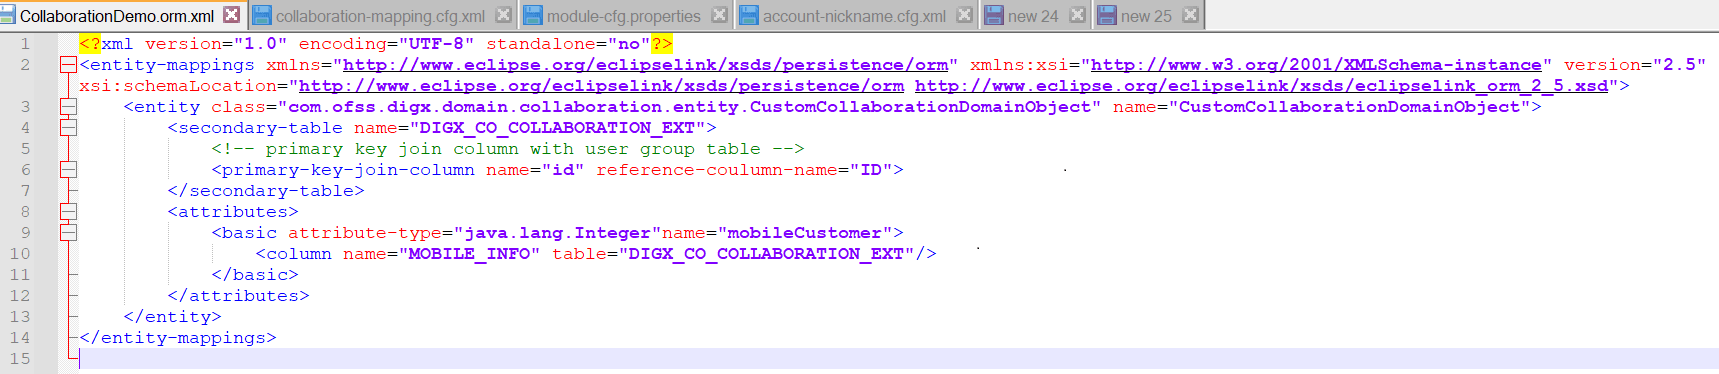Click the entity name "CustomCollaborationDomainObject" value

click(1349, 107)
